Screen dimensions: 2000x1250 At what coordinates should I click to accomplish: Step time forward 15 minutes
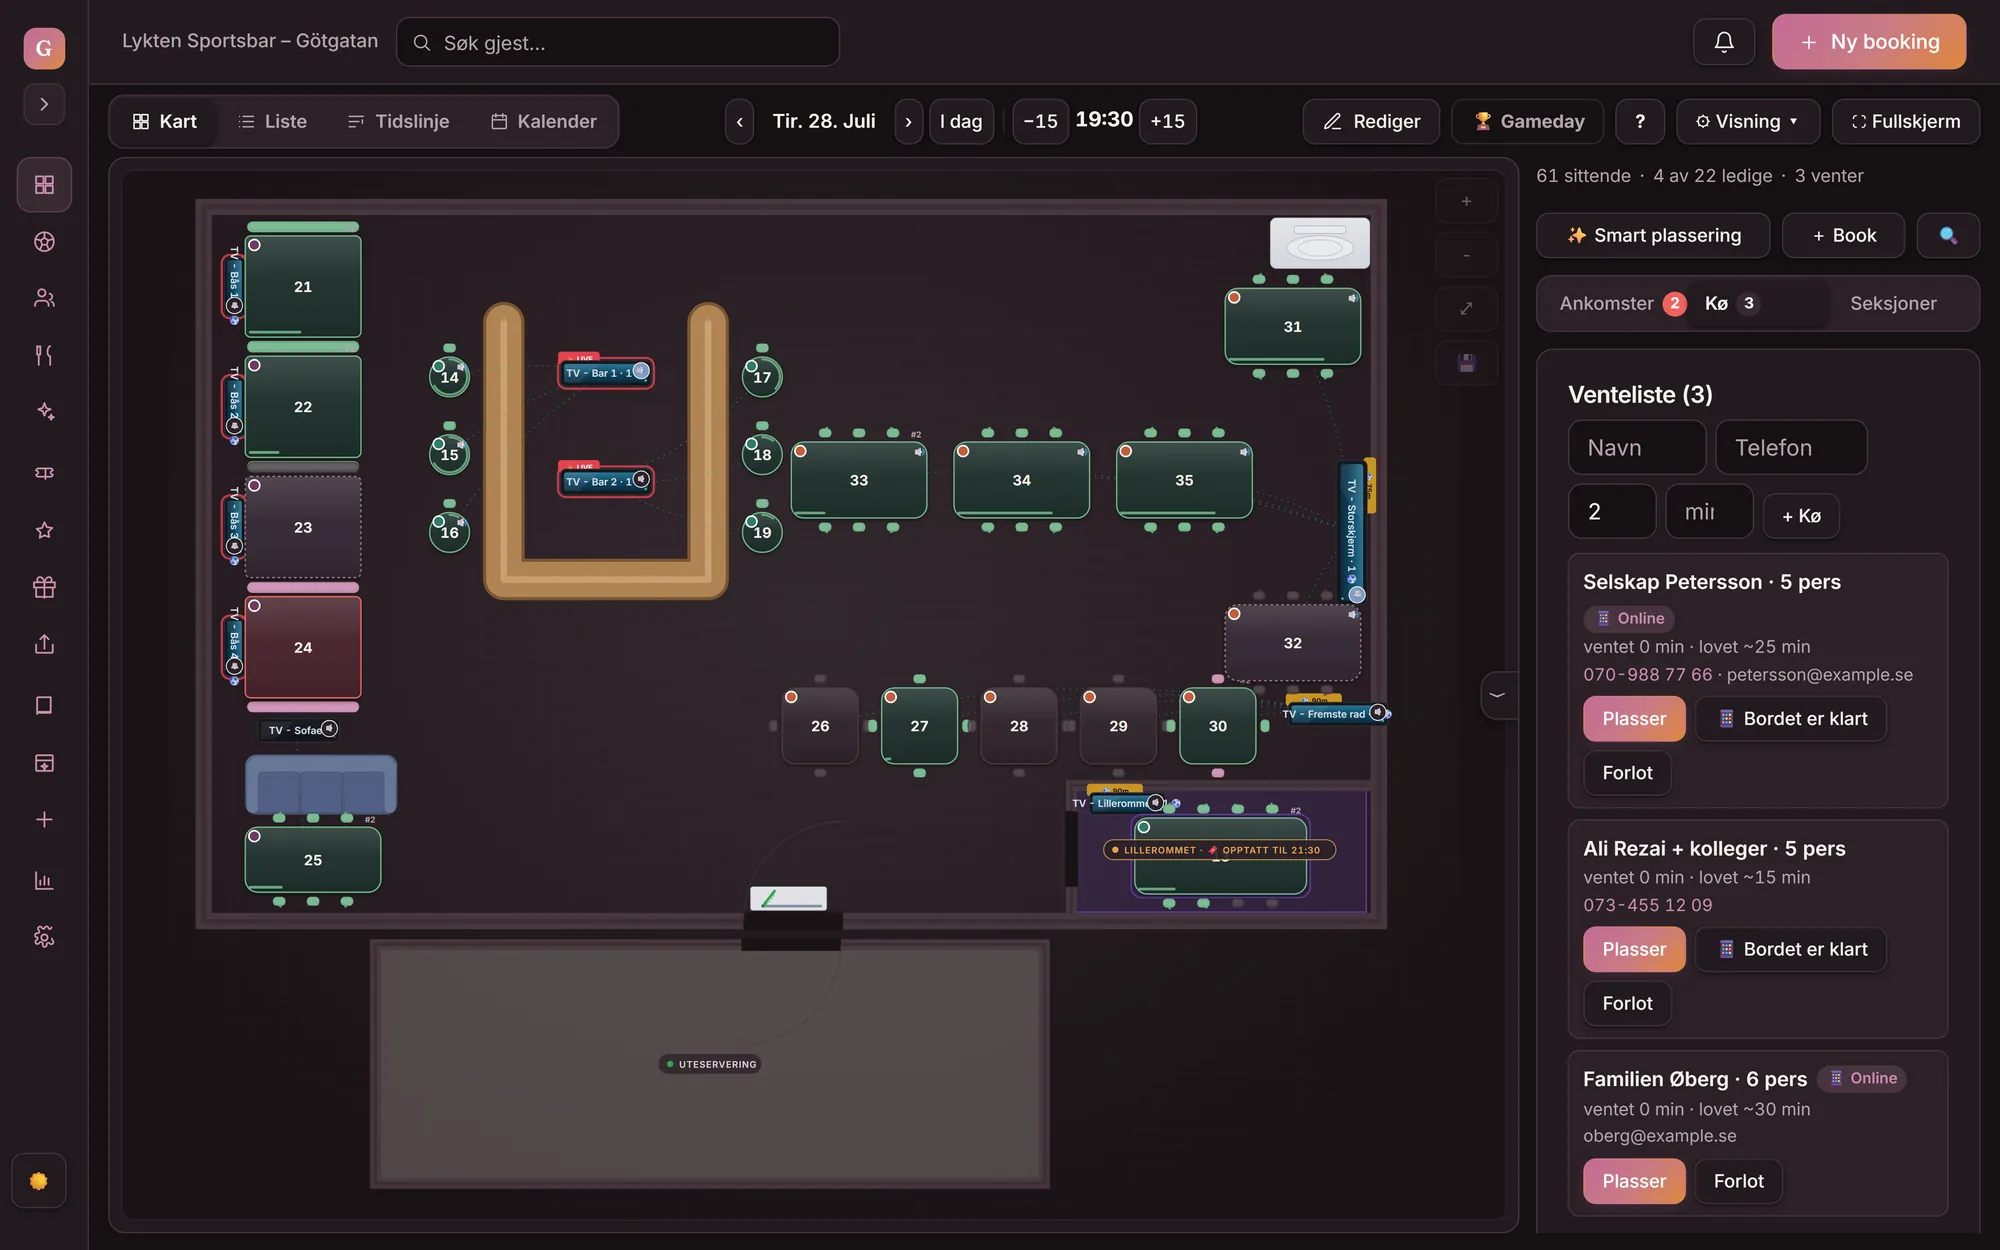click(1168, 121)
